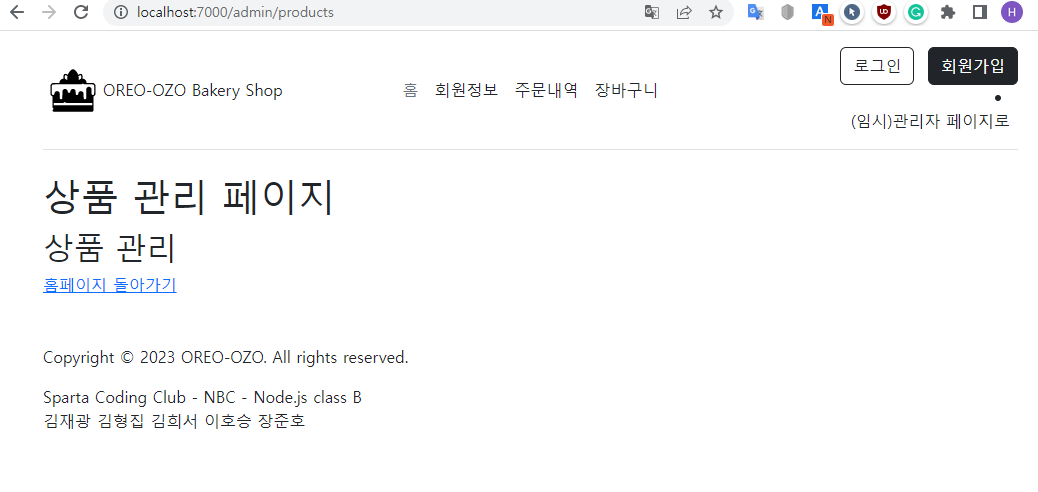The image size is (1038, 492).
Task: Open the blue A translator extension icon
Action: (x=822, y=13)
